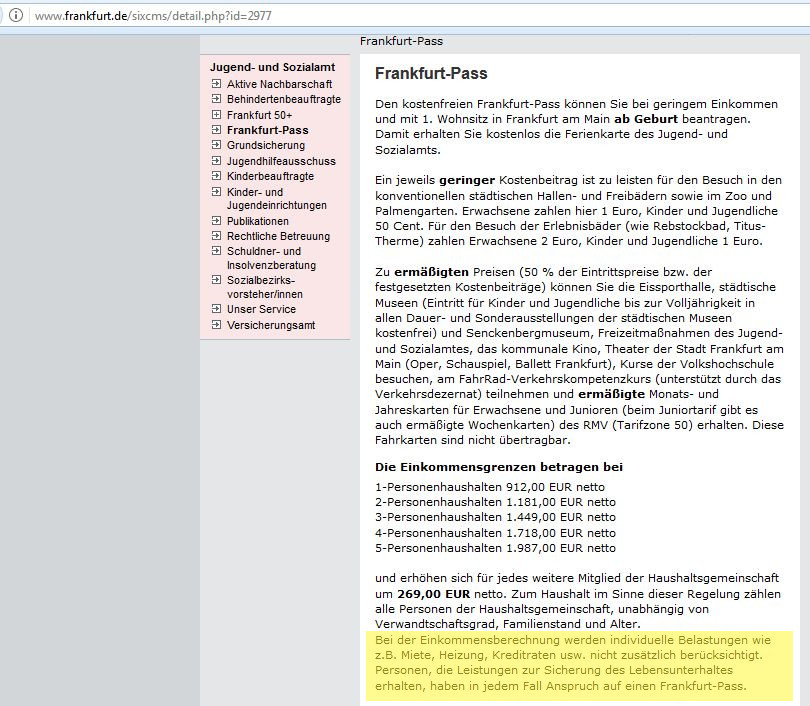The width and height of the screenshot is (810, 706).
Task: Click the heading Die Einkommensgrenzen betragen bei
Action: click(x=499, y=467)
